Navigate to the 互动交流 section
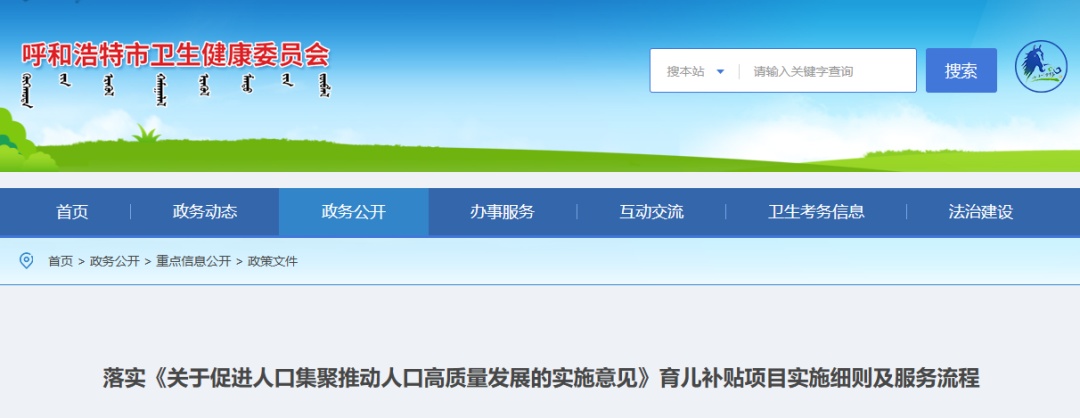The image size is (1080, 418). tap(651, 212)
